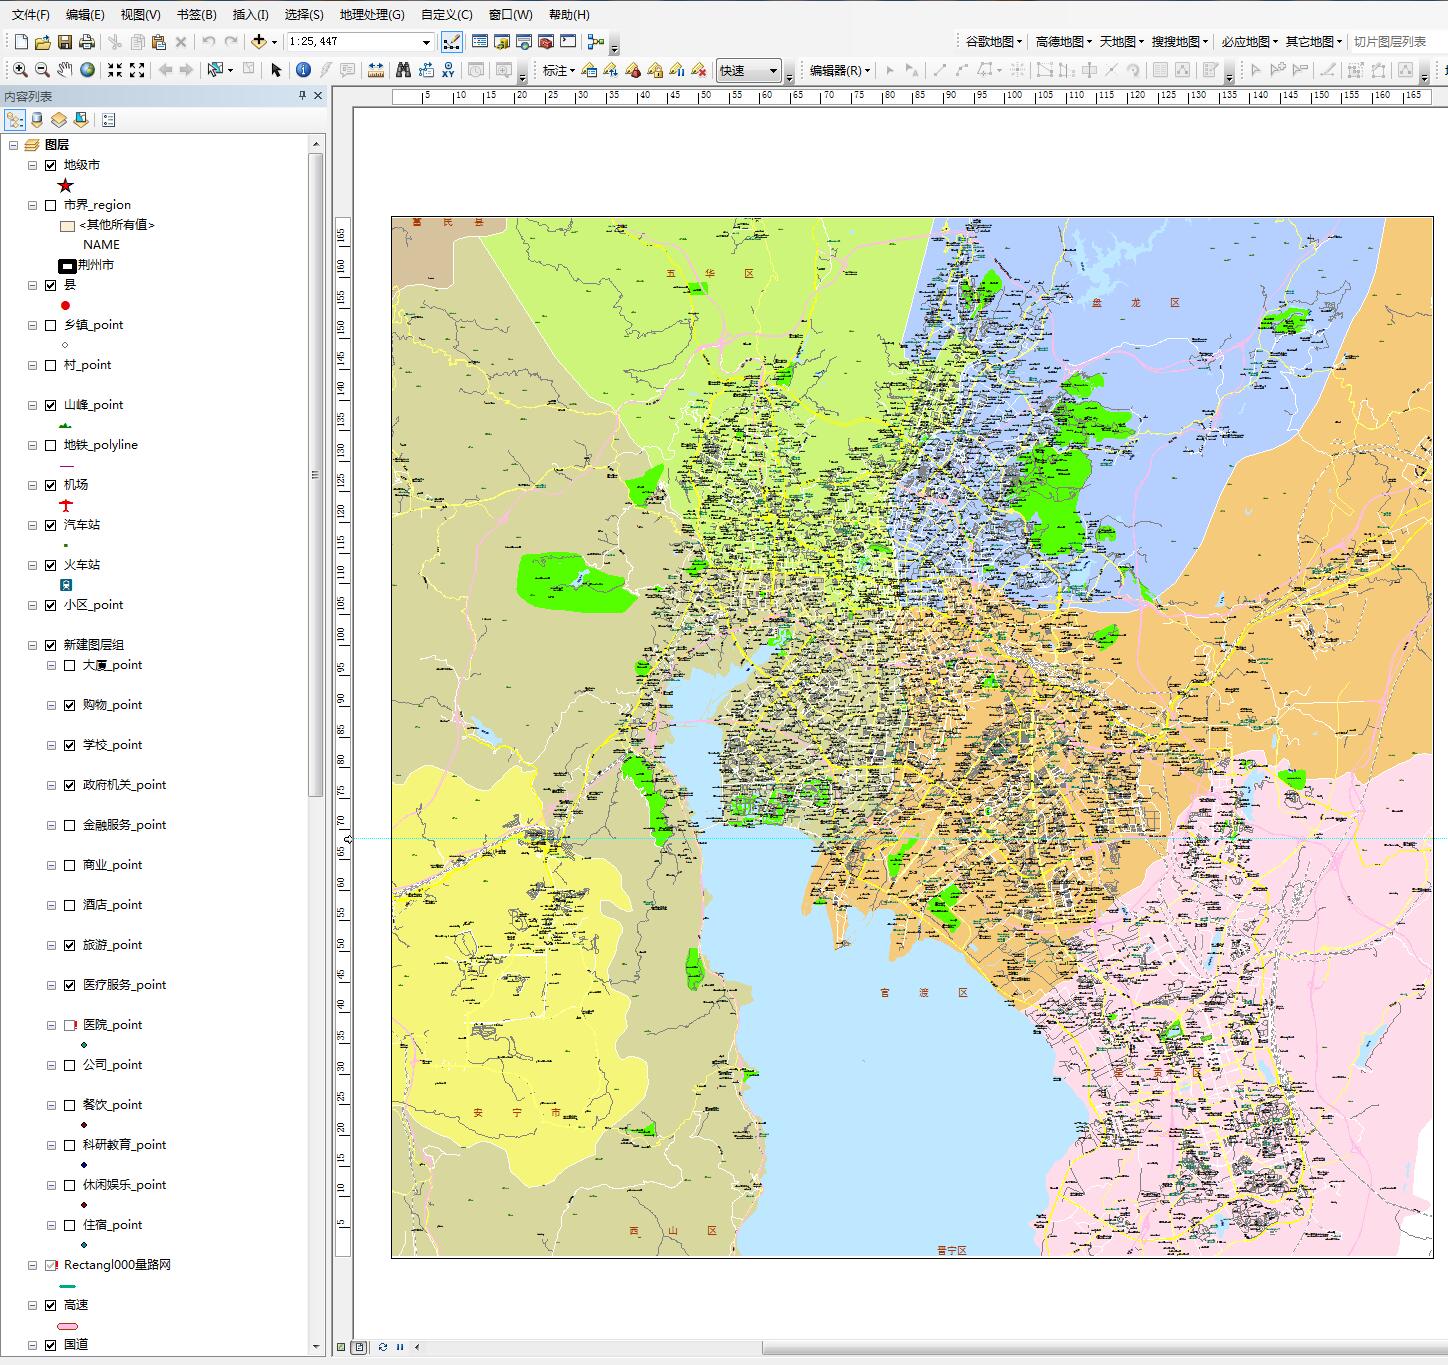Switch to List By Source view
Image resolution: width=1448 pixels, height=1365 pixels.
[x=37, y=120]
